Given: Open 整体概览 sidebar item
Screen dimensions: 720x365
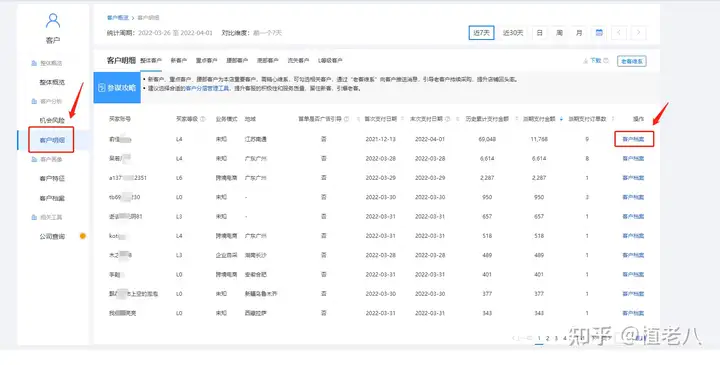Looking at the screenshot, I should point(52,82).
